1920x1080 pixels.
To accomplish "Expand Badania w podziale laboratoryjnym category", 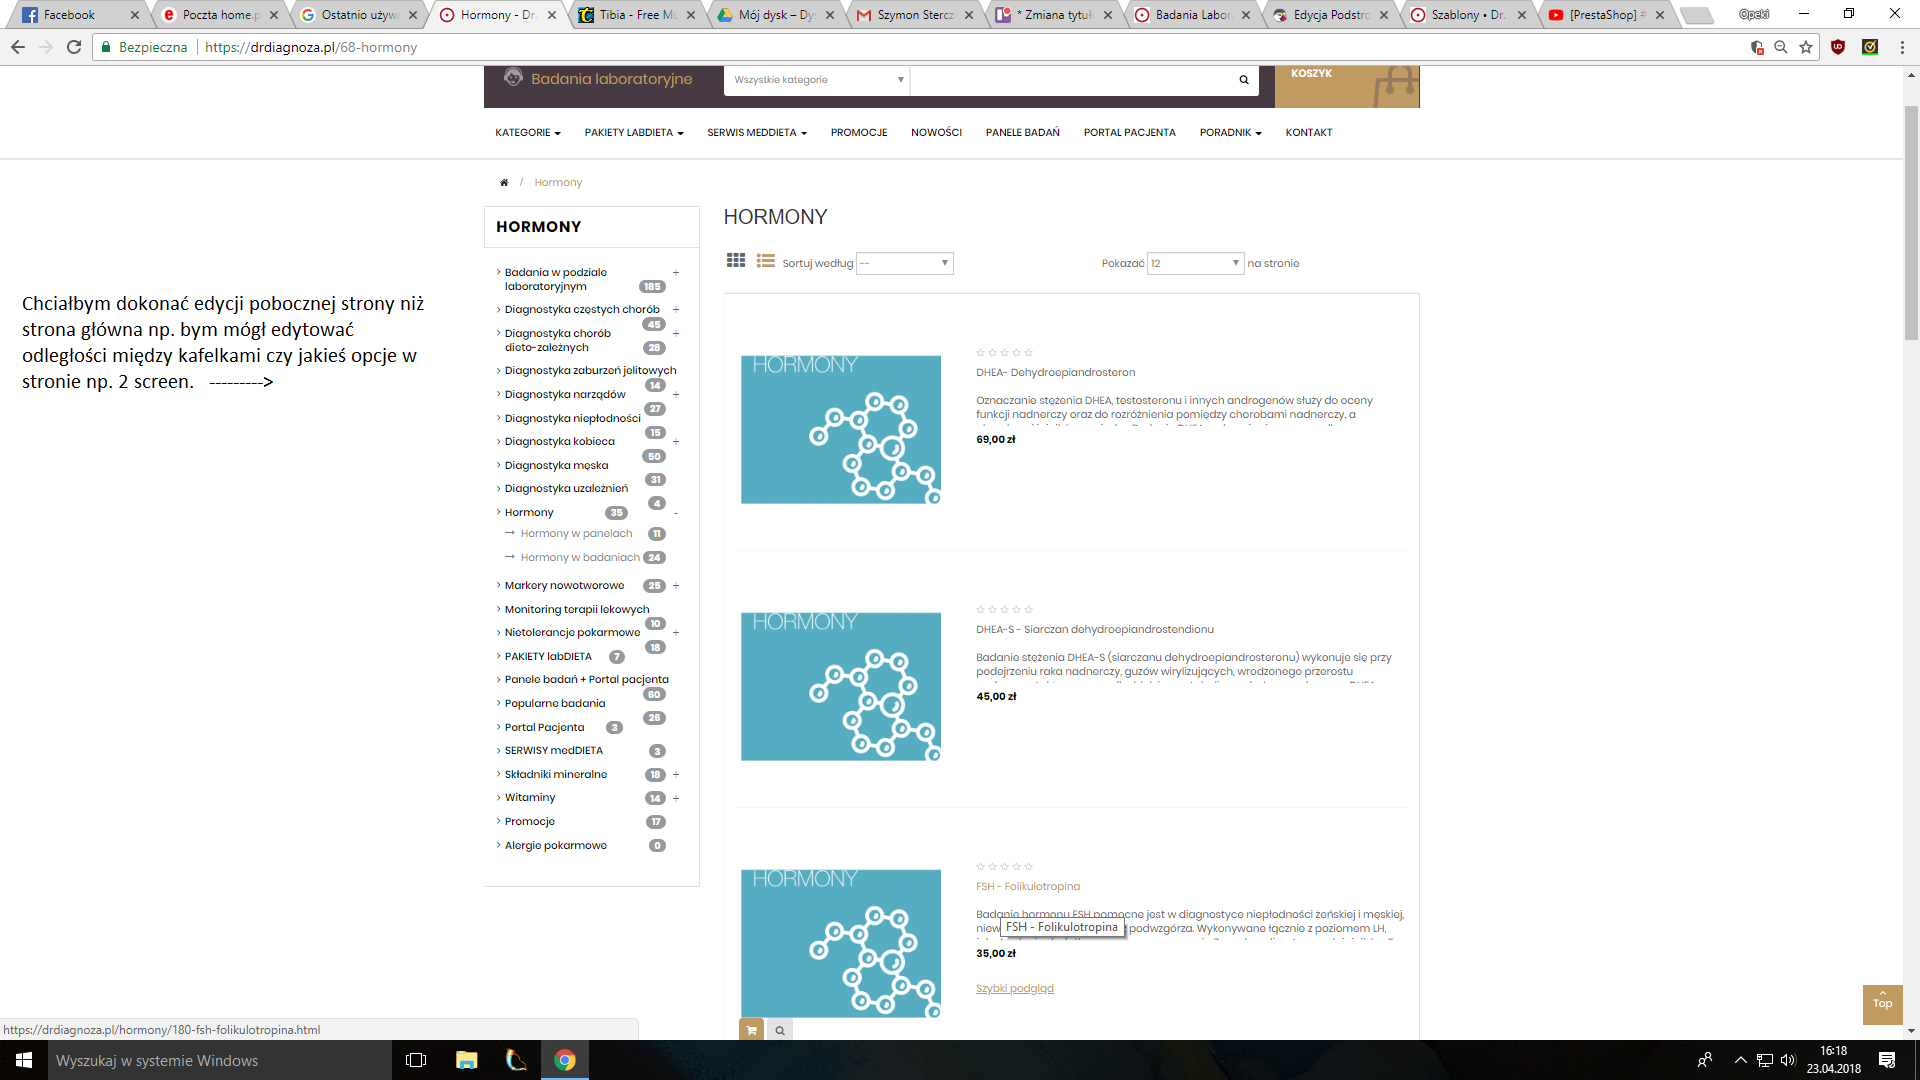I will [676, 273].
